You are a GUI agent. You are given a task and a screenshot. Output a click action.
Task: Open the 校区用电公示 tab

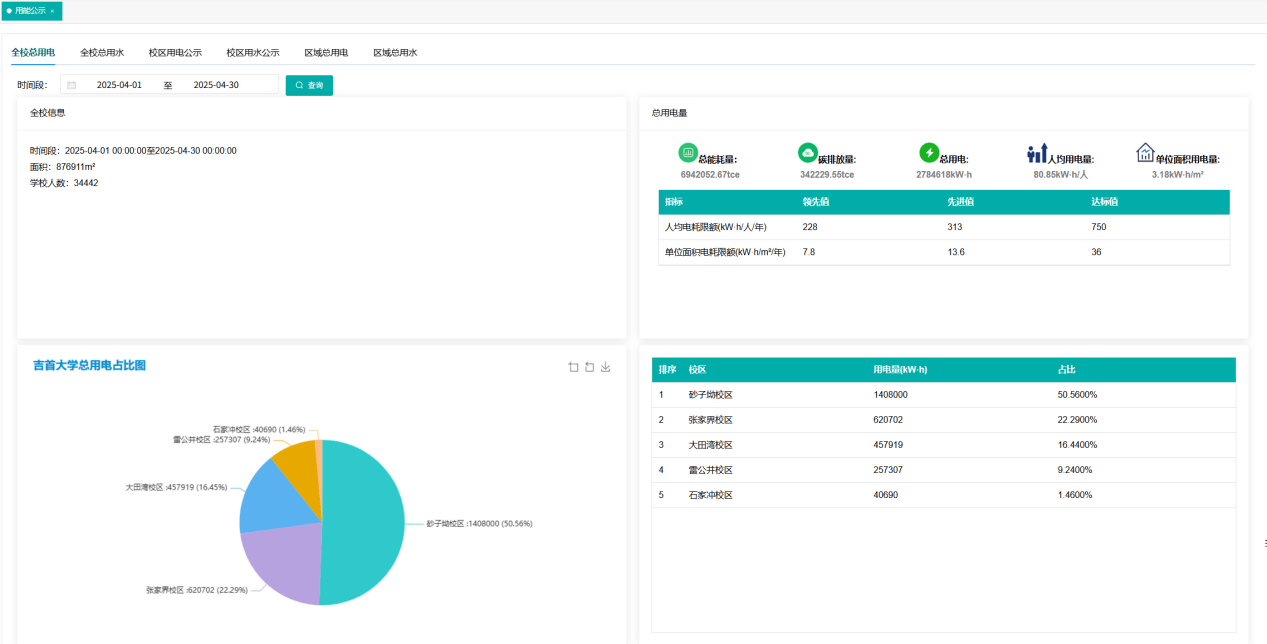[175, 53]
